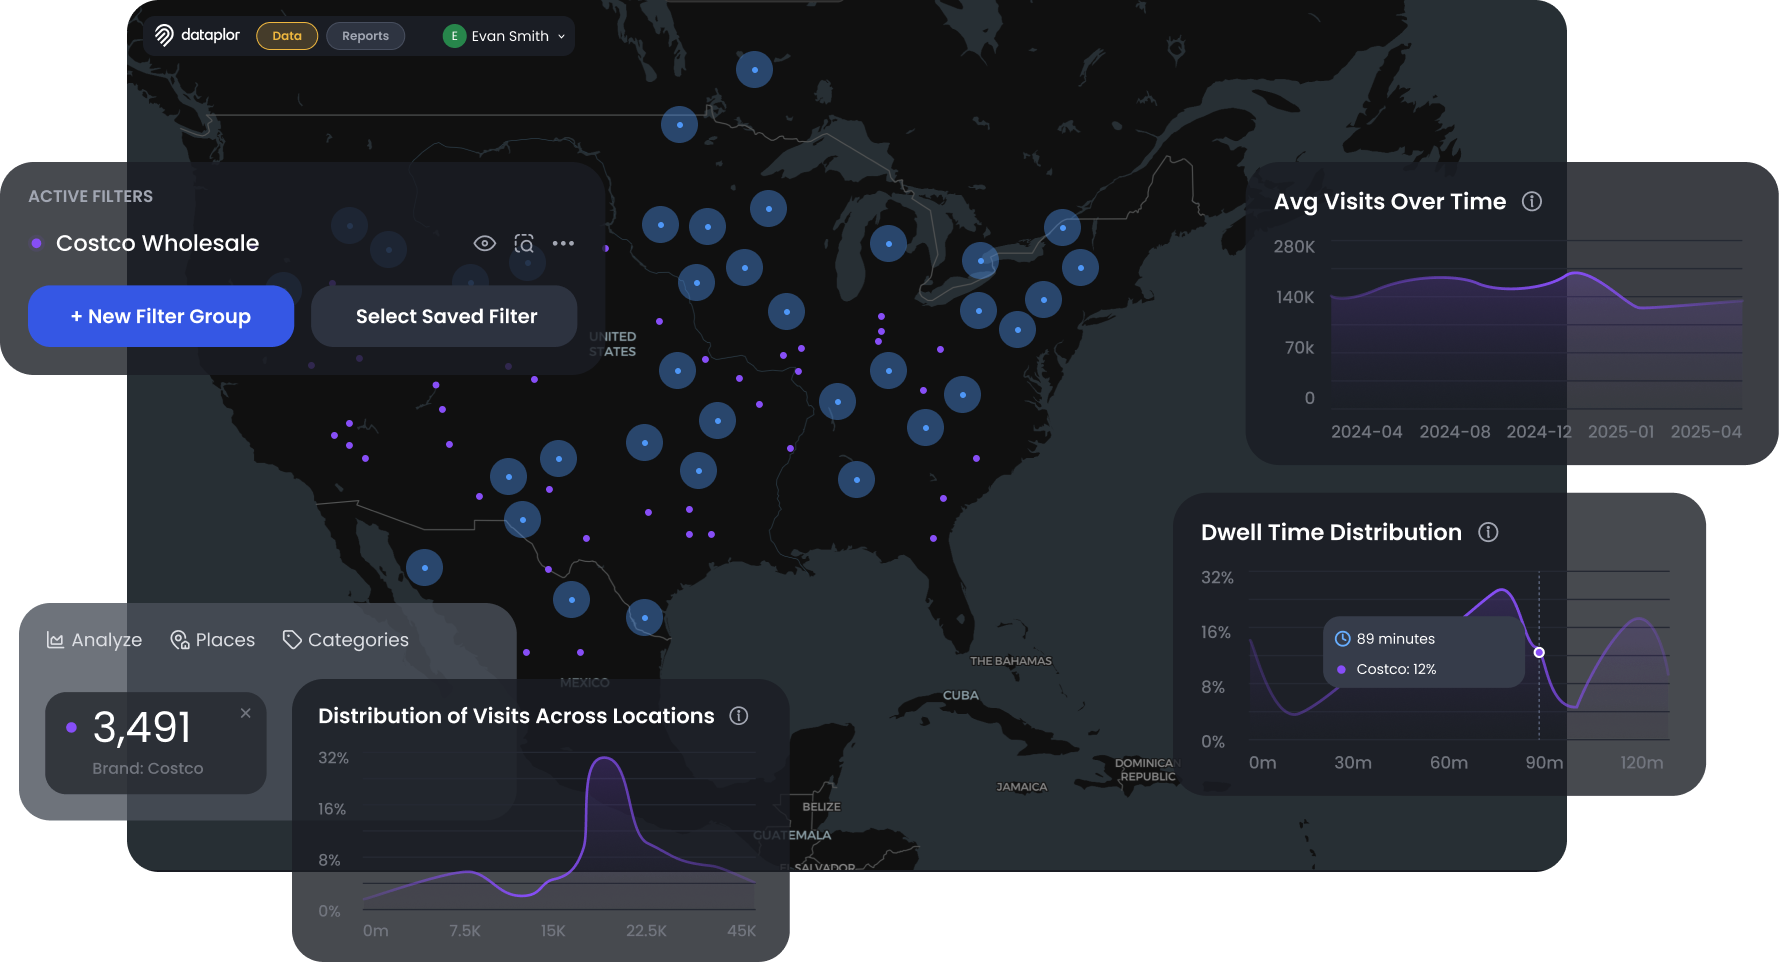Click the Evan Smith avatar icon
This screenshot has height=962, width=1779.
coord(454,36)
